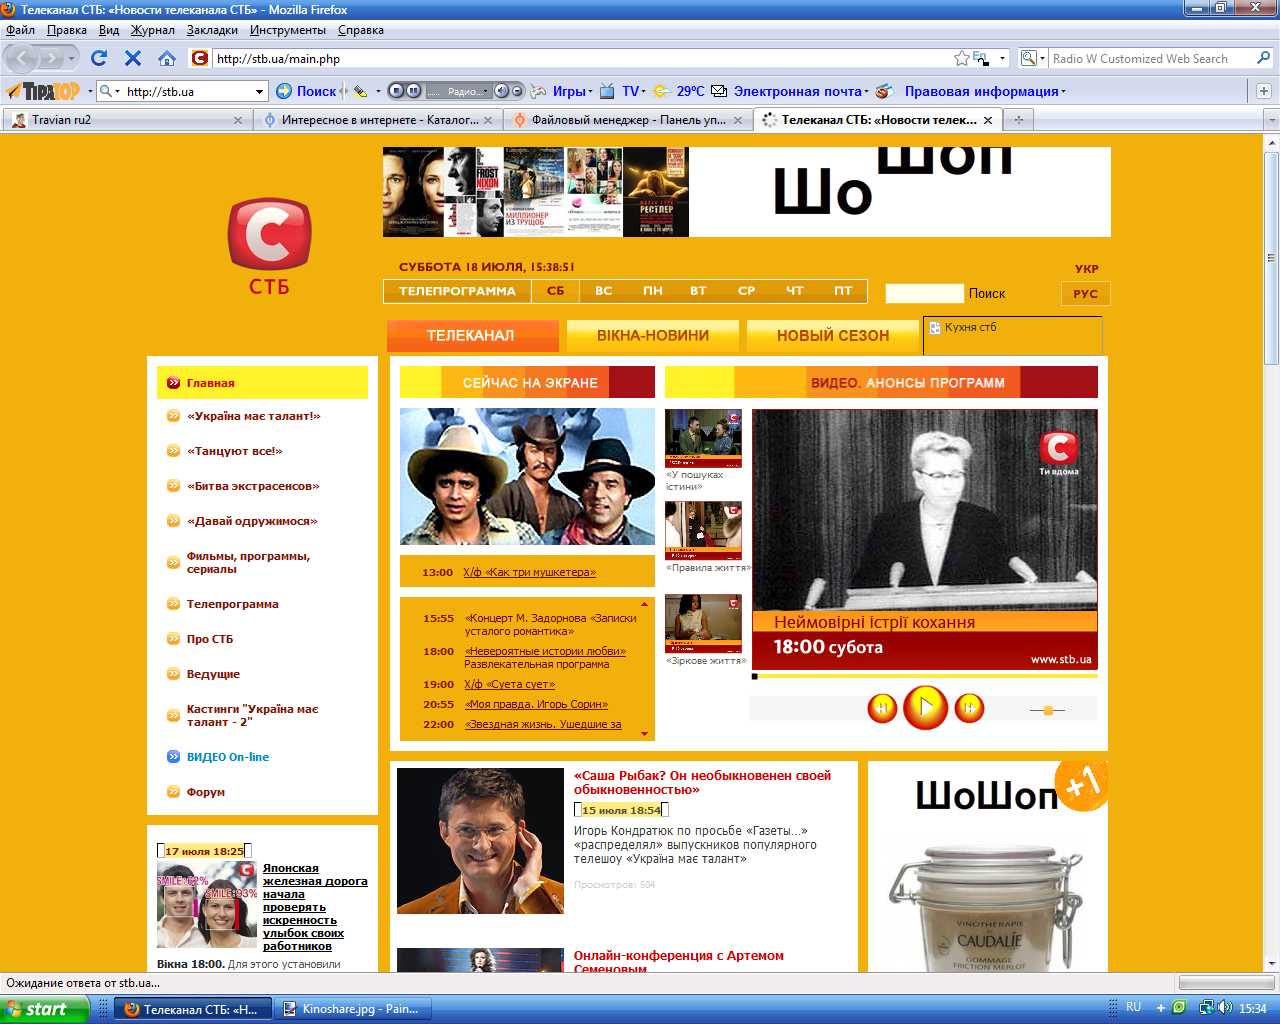The width and height of the screenshot is (1280, 1024).
Task: Expand the toolbar URL dropdown arrow
Action: 259,91
